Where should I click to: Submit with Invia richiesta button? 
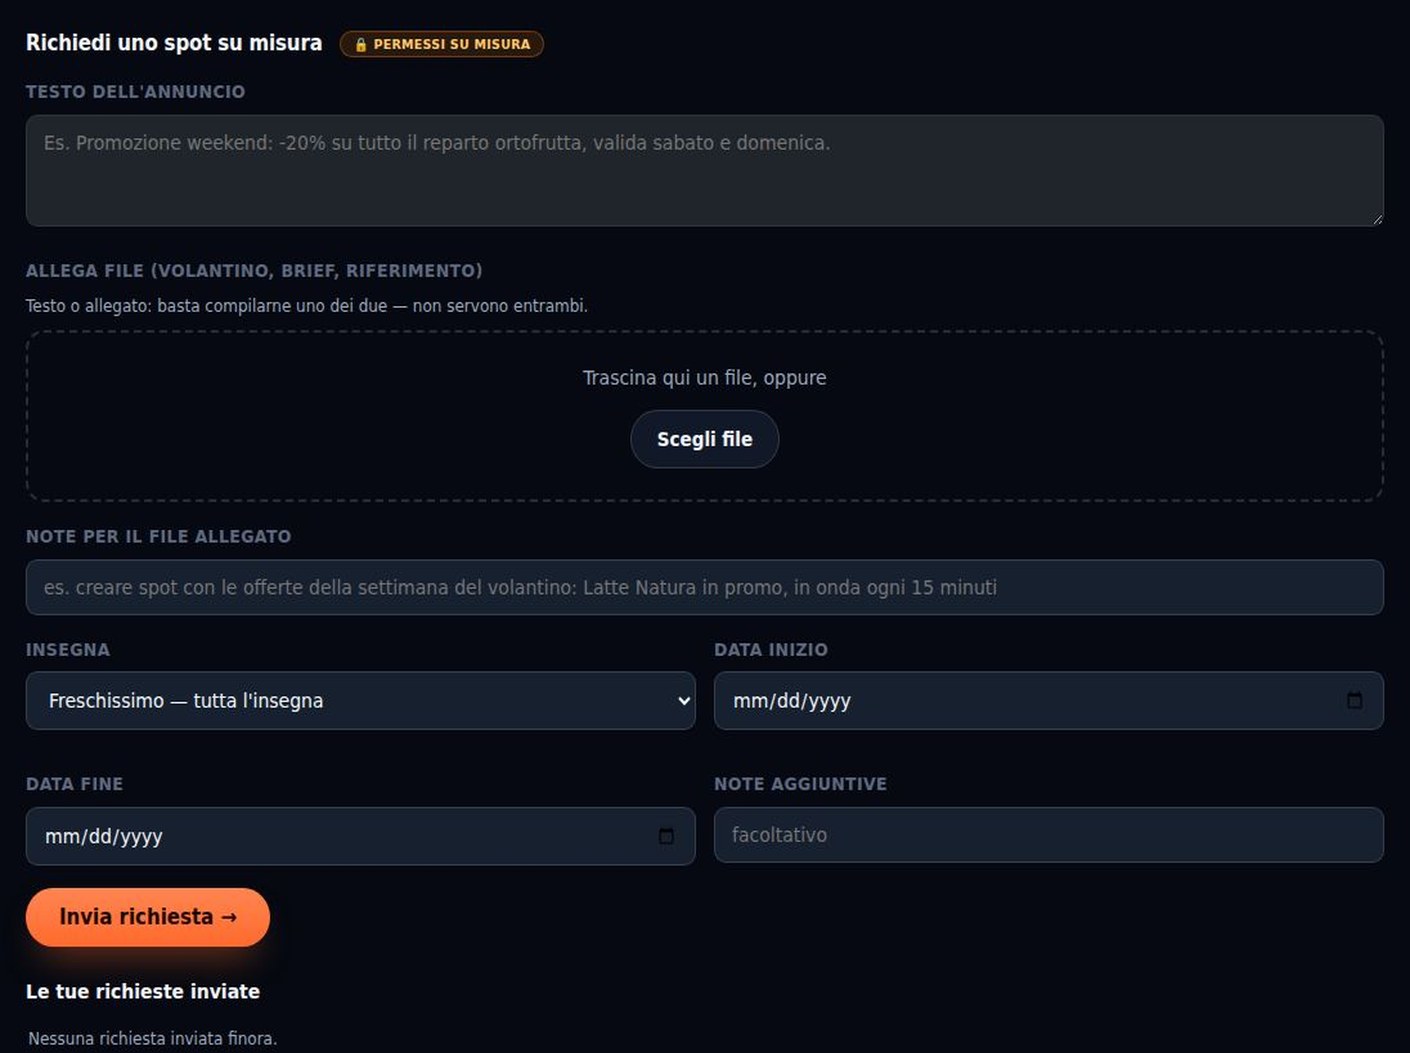(148, 917)
